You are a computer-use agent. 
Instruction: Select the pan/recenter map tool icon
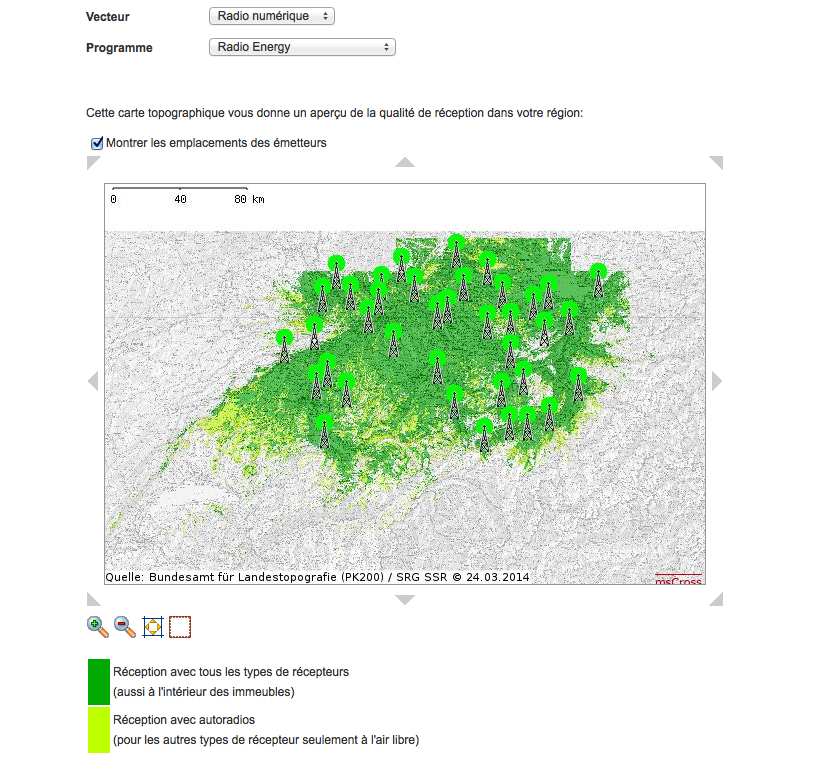pyautogui.click(x=152, y=627)
